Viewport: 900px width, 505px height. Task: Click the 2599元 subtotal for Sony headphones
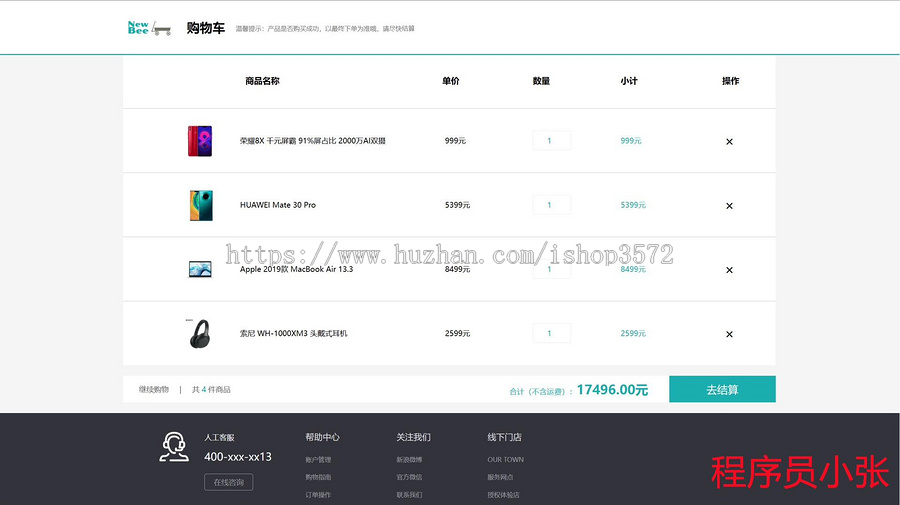click(633, 333)
